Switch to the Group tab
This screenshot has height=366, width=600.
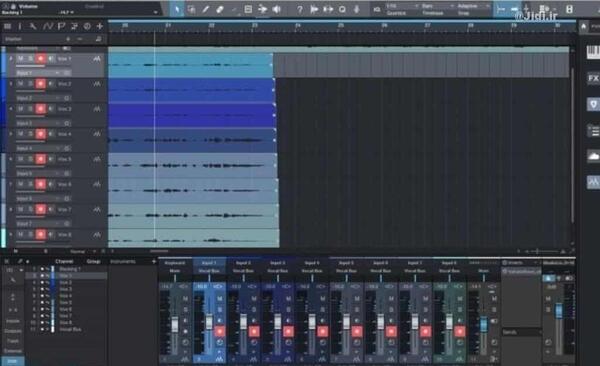[93, 261]
